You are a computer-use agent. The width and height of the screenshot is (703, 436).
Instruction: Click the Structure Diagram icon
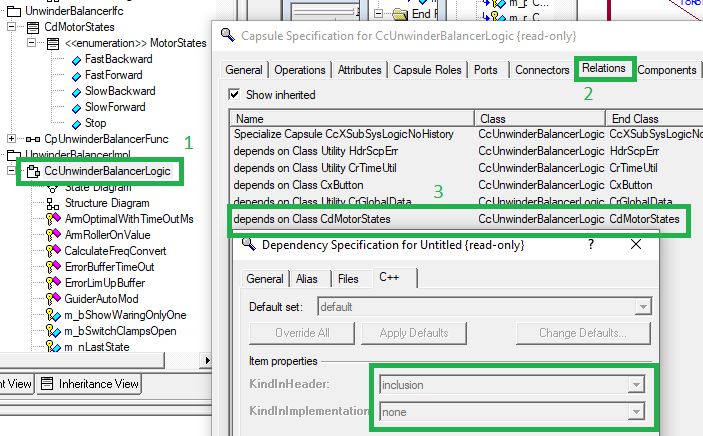pos(53,204)
